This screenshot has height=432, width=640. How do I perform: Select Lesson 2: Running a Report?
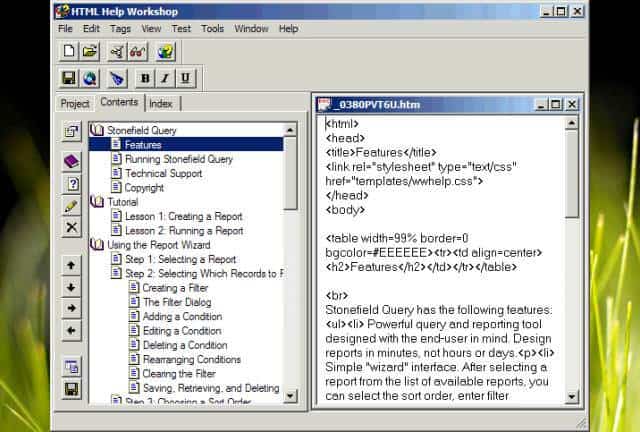tap(184, 231)
